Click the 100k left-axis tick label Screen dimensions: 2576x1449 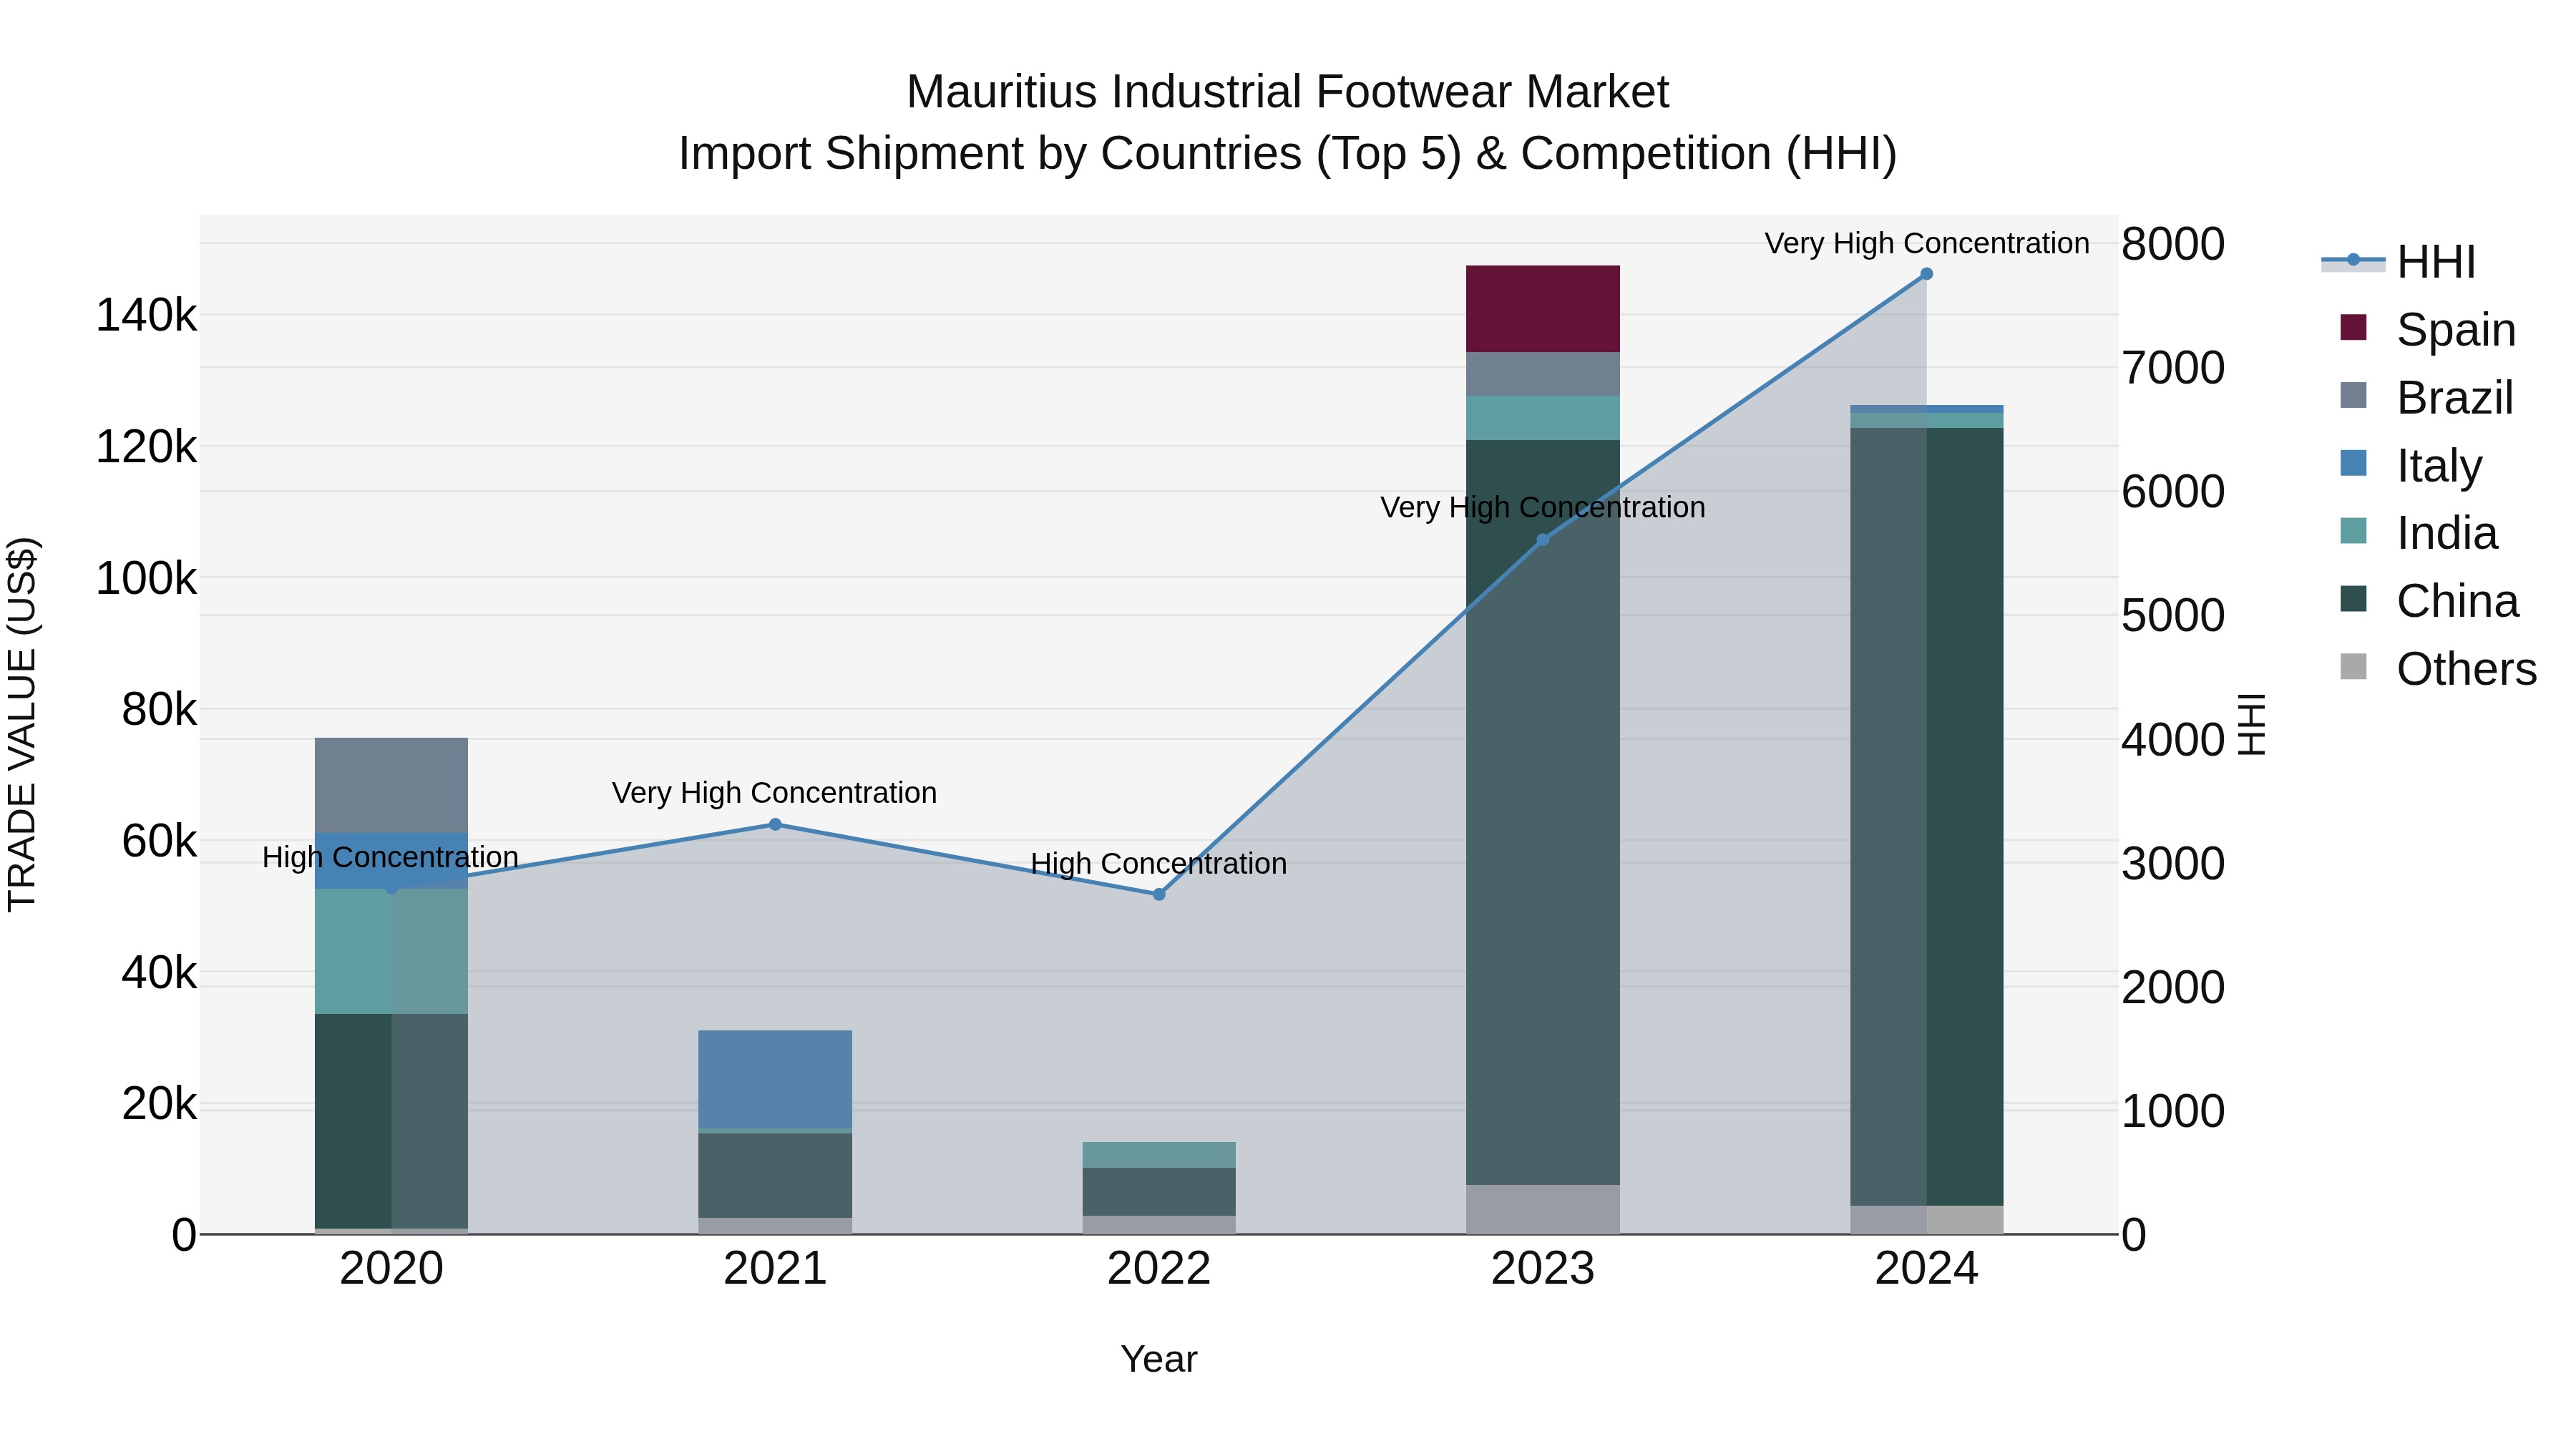[146, 578]
